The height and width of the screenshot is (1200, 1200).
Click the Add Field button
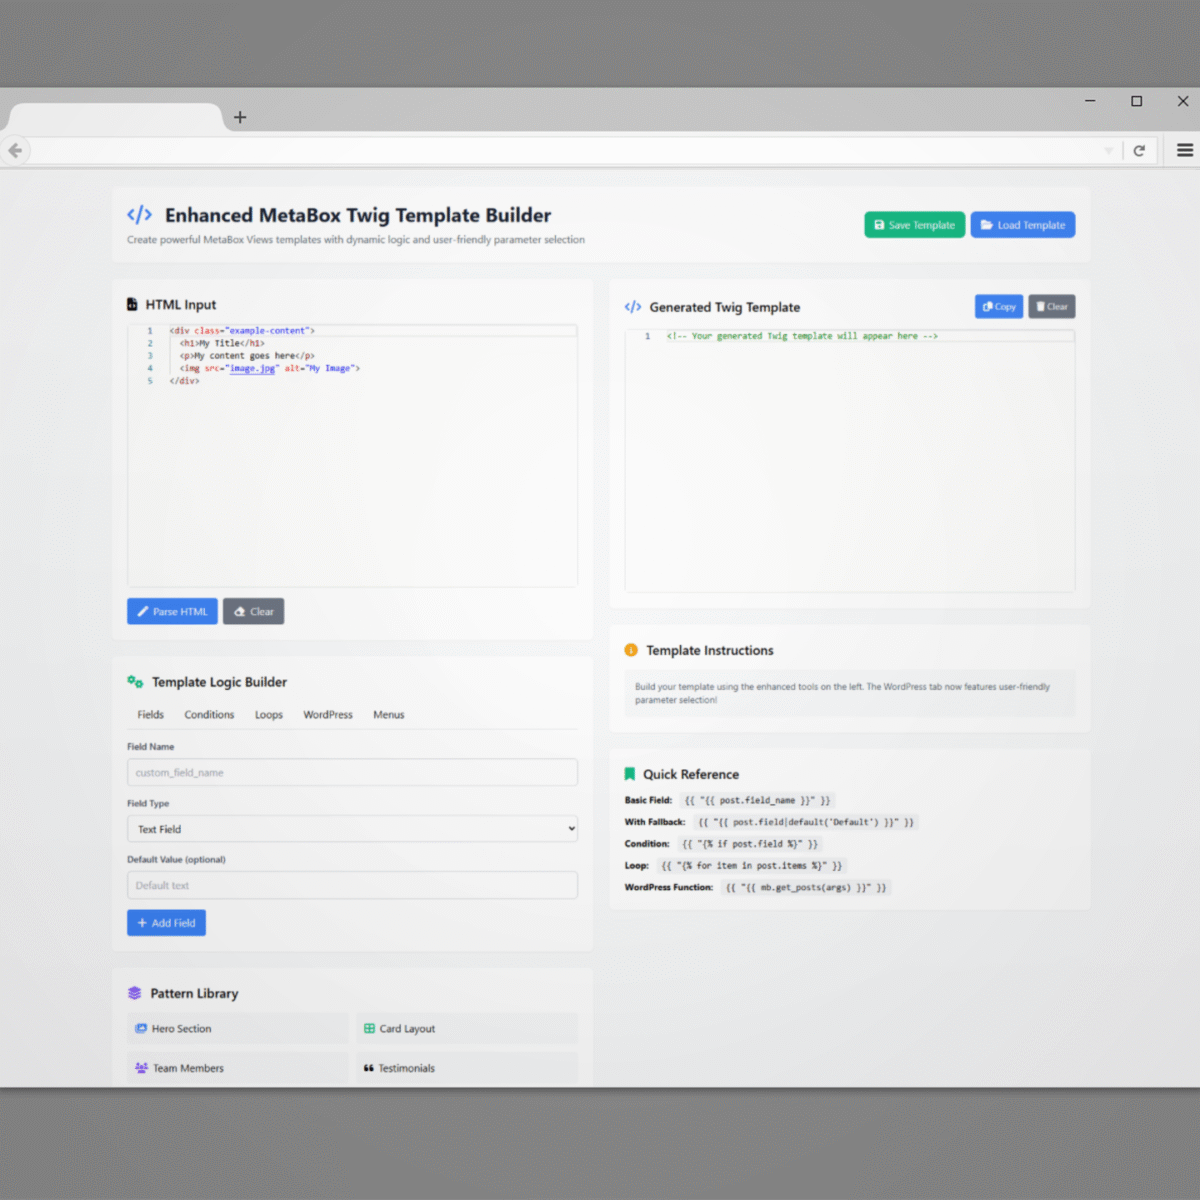[x=166, y=923]
